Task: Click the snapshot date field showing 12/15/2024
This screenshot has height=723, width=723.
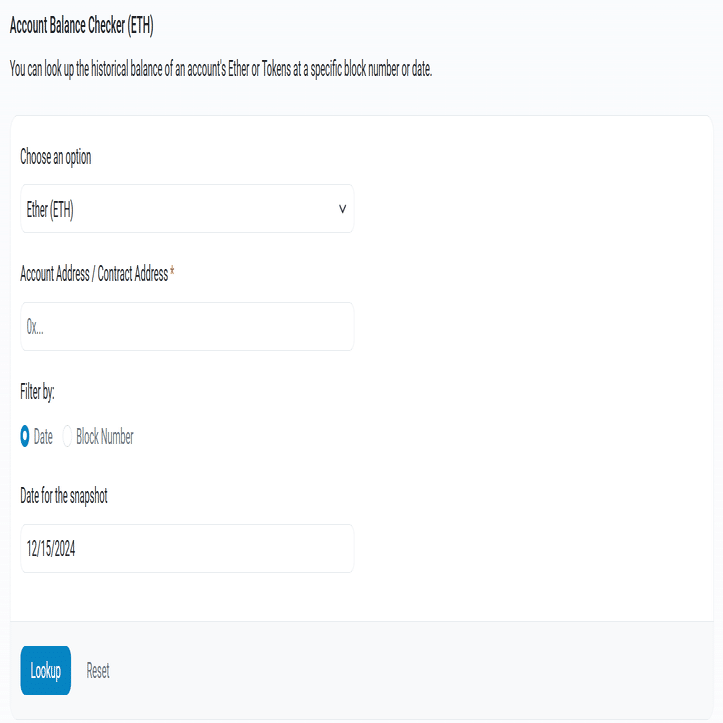Action: 187,548
